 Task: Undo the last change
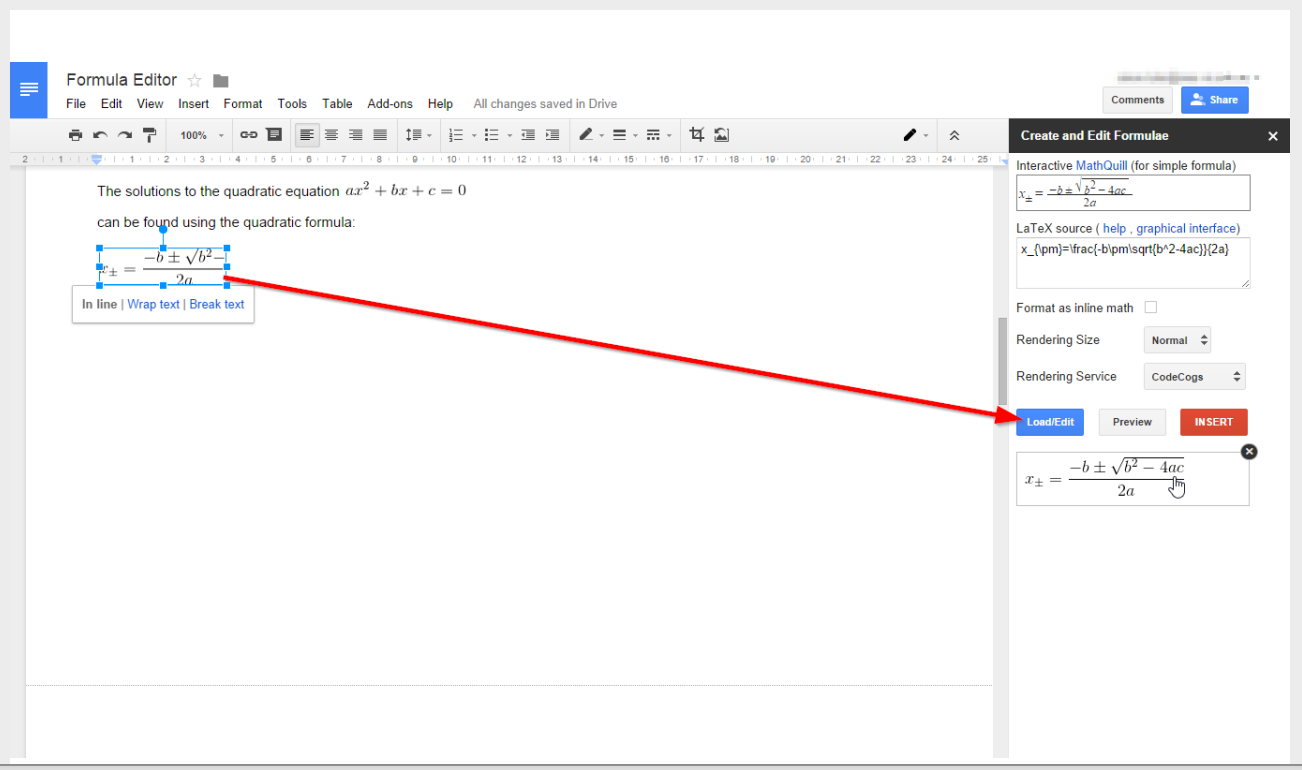98,135
